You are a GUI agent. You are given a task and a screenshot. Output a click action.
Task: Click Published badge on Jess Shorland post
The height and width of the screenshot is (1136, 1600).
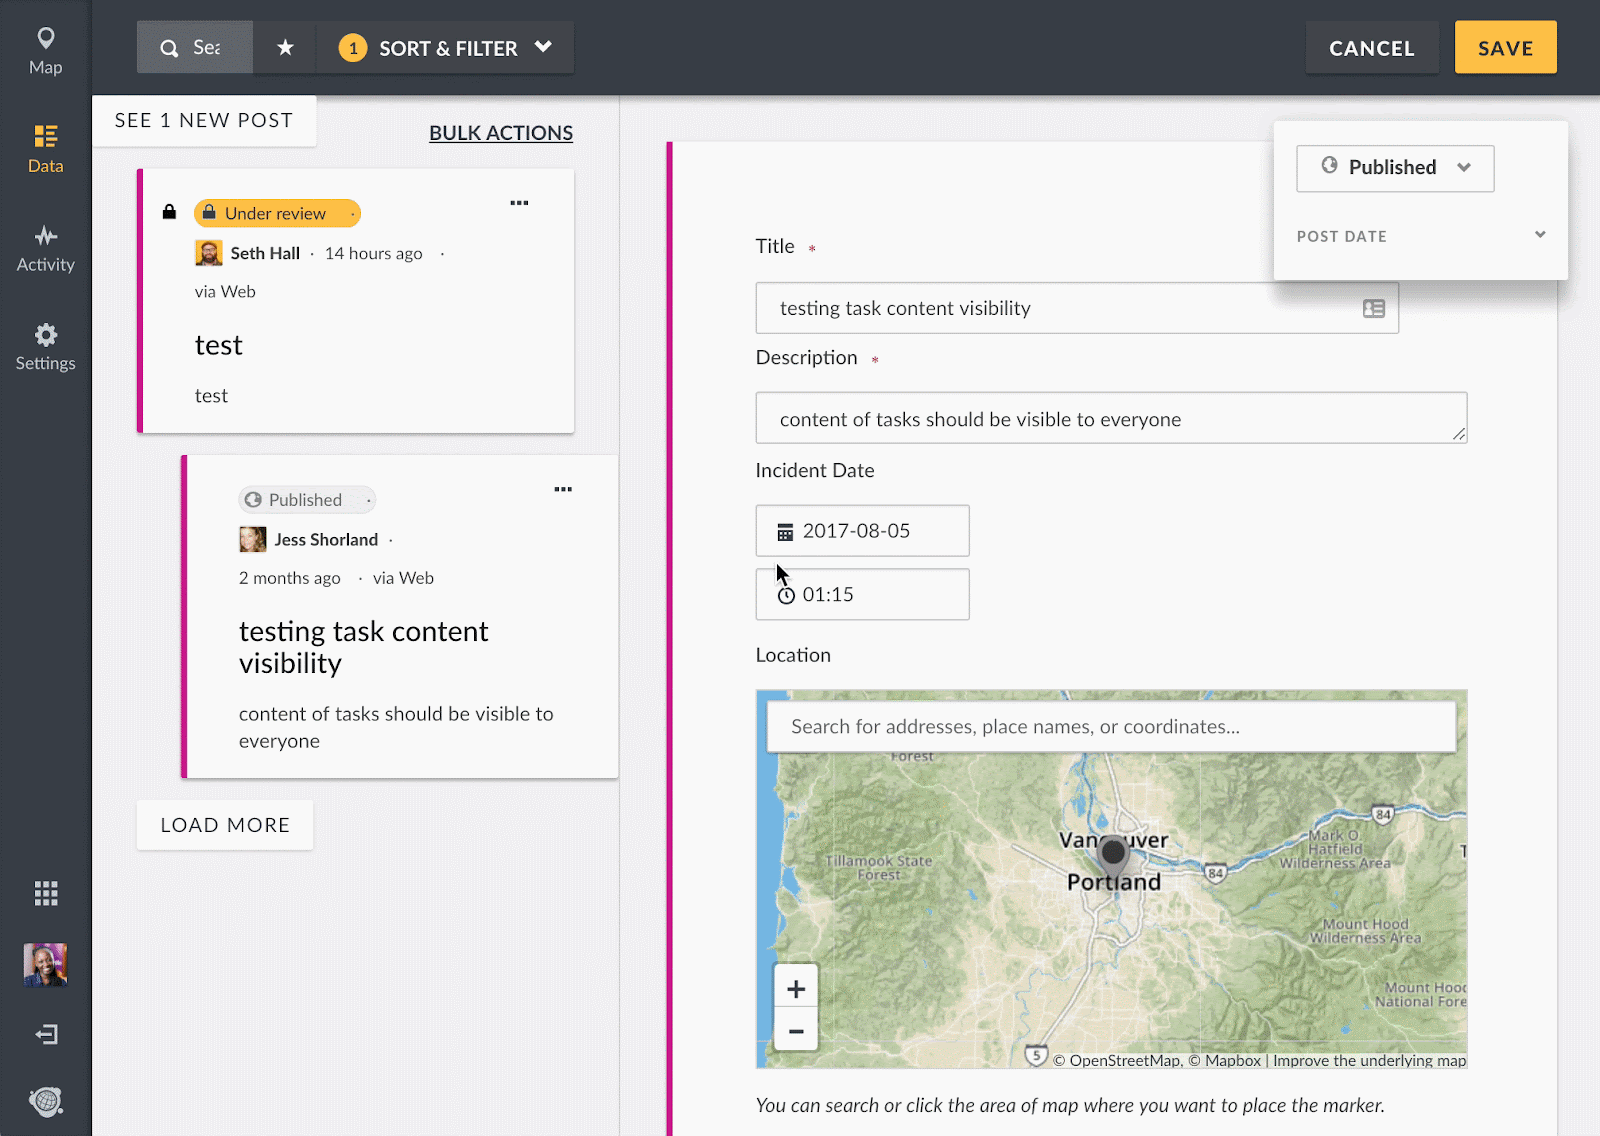(x=306, y=500)
